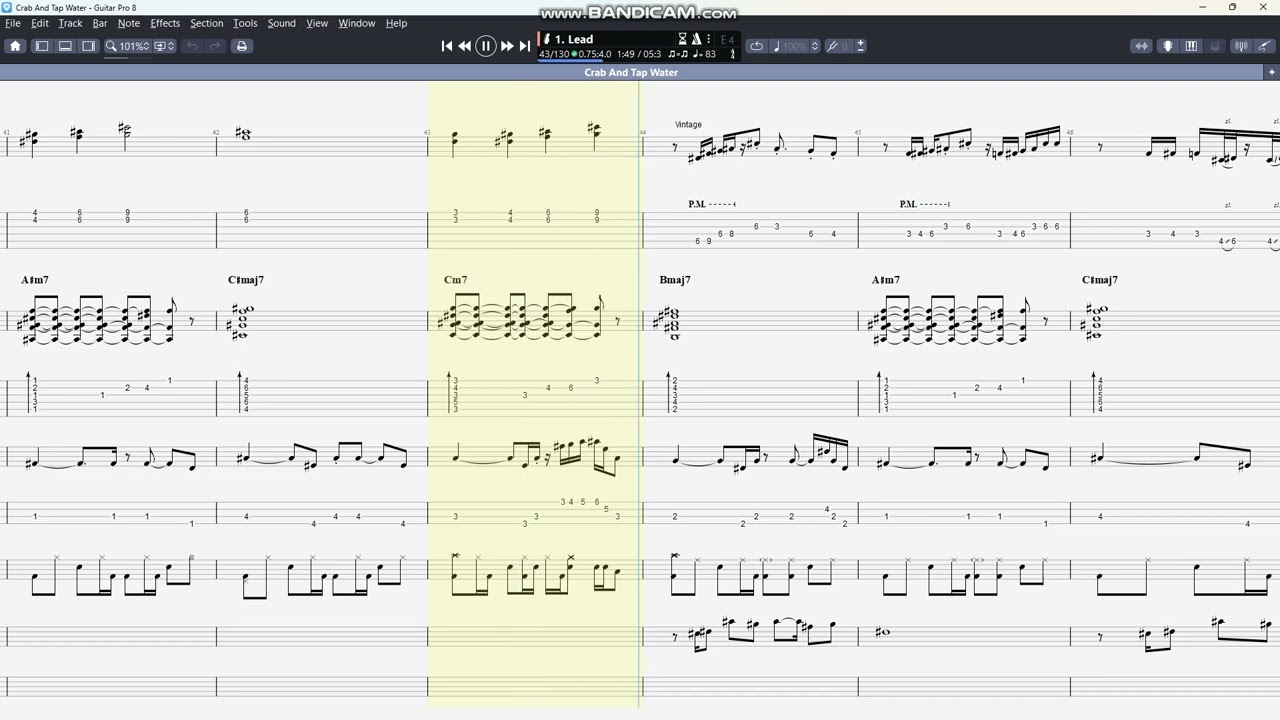
Task: Click the Undo arrow
Action: [x=191, y=46]
